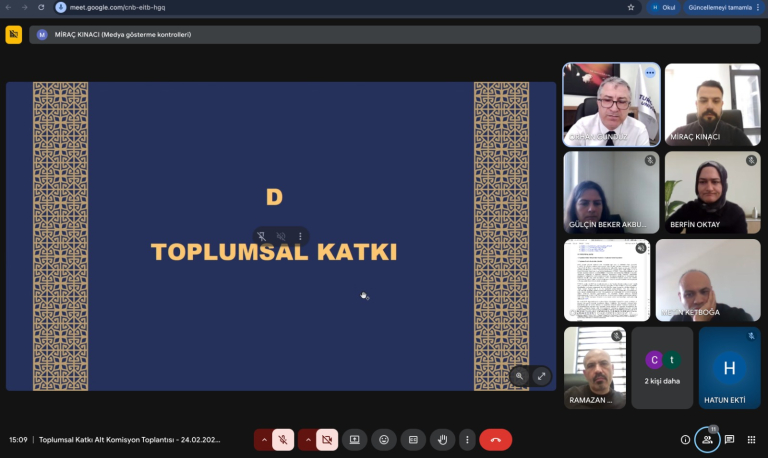Select BERFİN OKTAY's video tile
This screenshot has width=768, height=458.
pyautogui.click(x=712, y=192)
